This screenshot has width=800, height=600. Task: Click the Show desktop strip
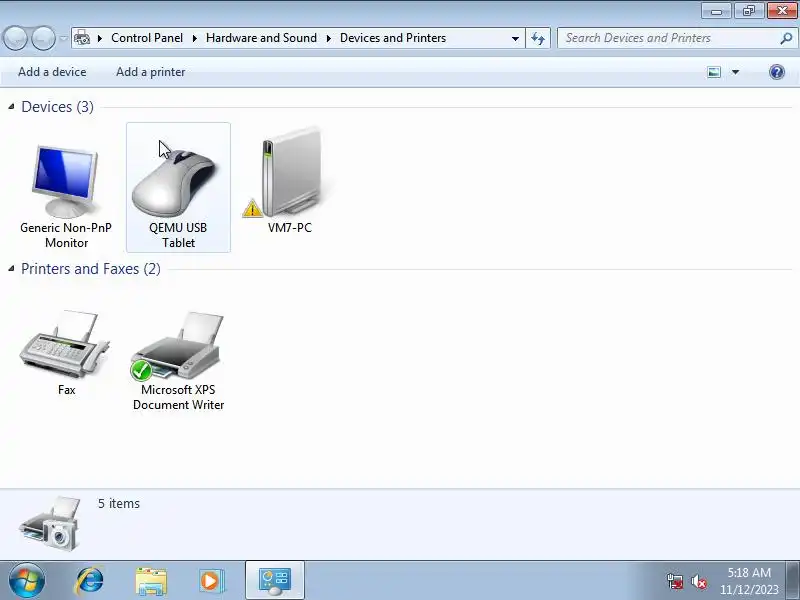(x=794, y=581)
